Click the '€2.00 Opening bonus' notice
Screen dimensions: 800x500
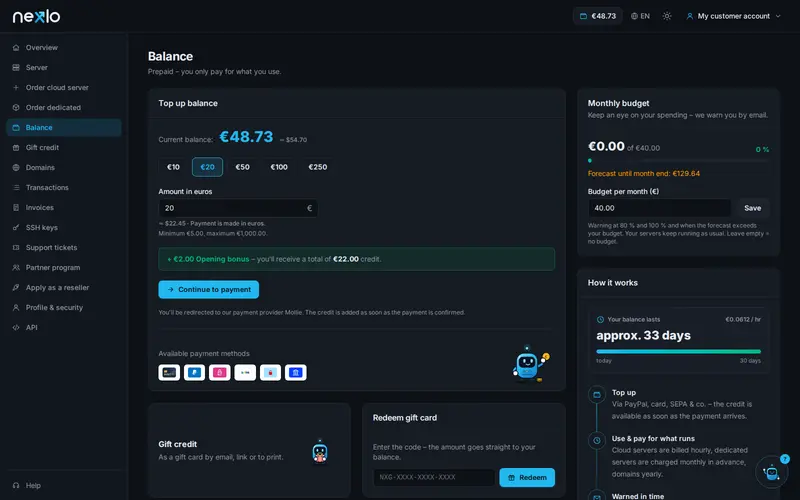tap(357, 259)
